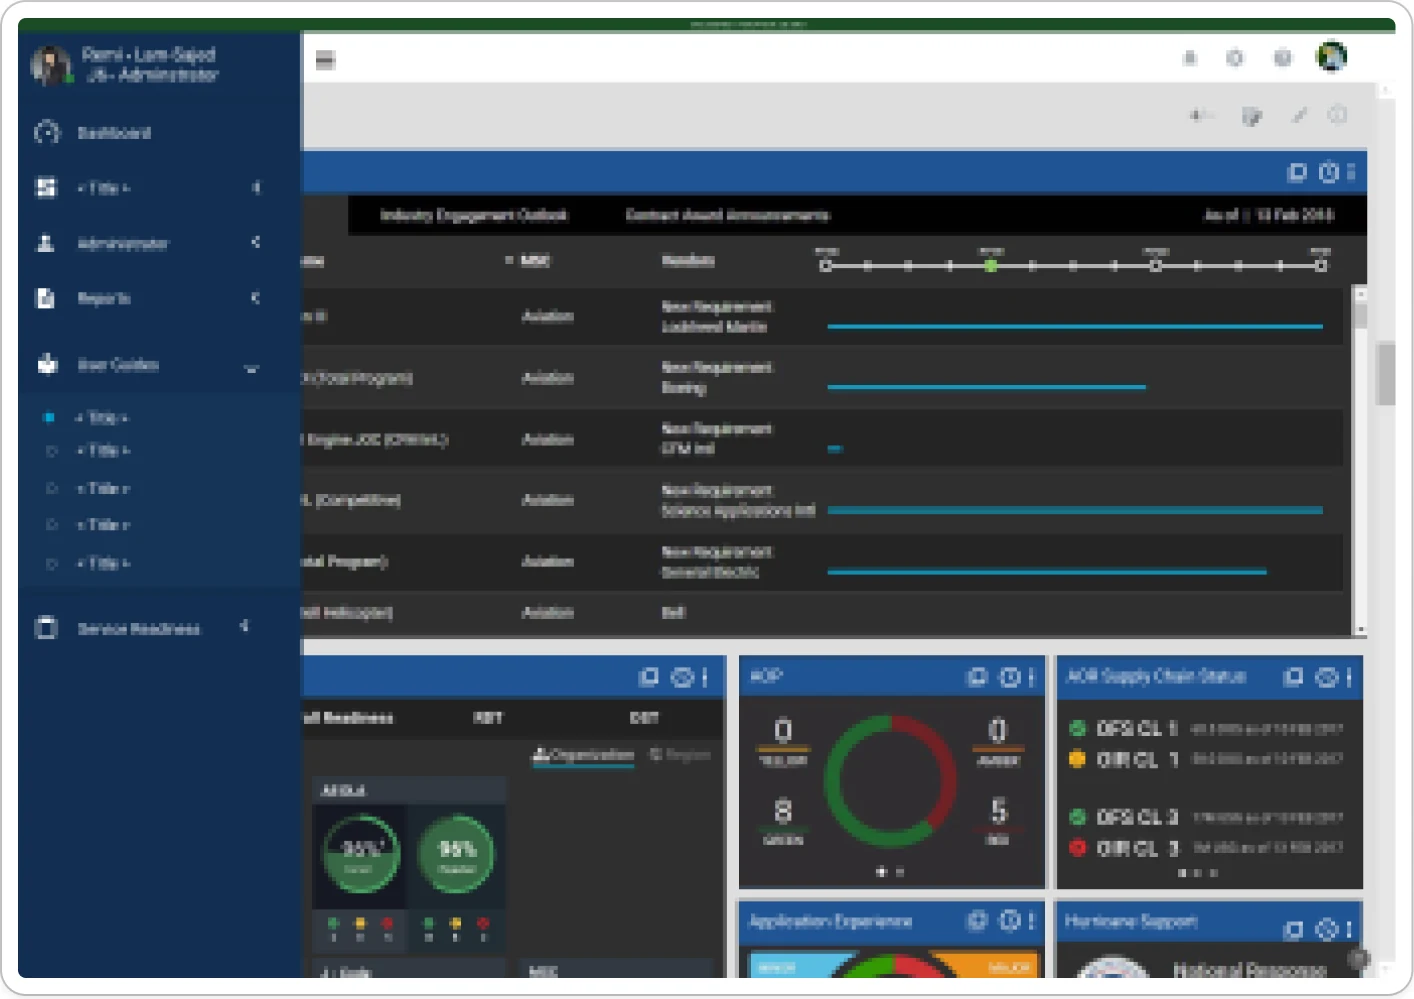Click the Reports document icon in the sidebar
Screen dimensions: 1414x999
coord(45,298)
